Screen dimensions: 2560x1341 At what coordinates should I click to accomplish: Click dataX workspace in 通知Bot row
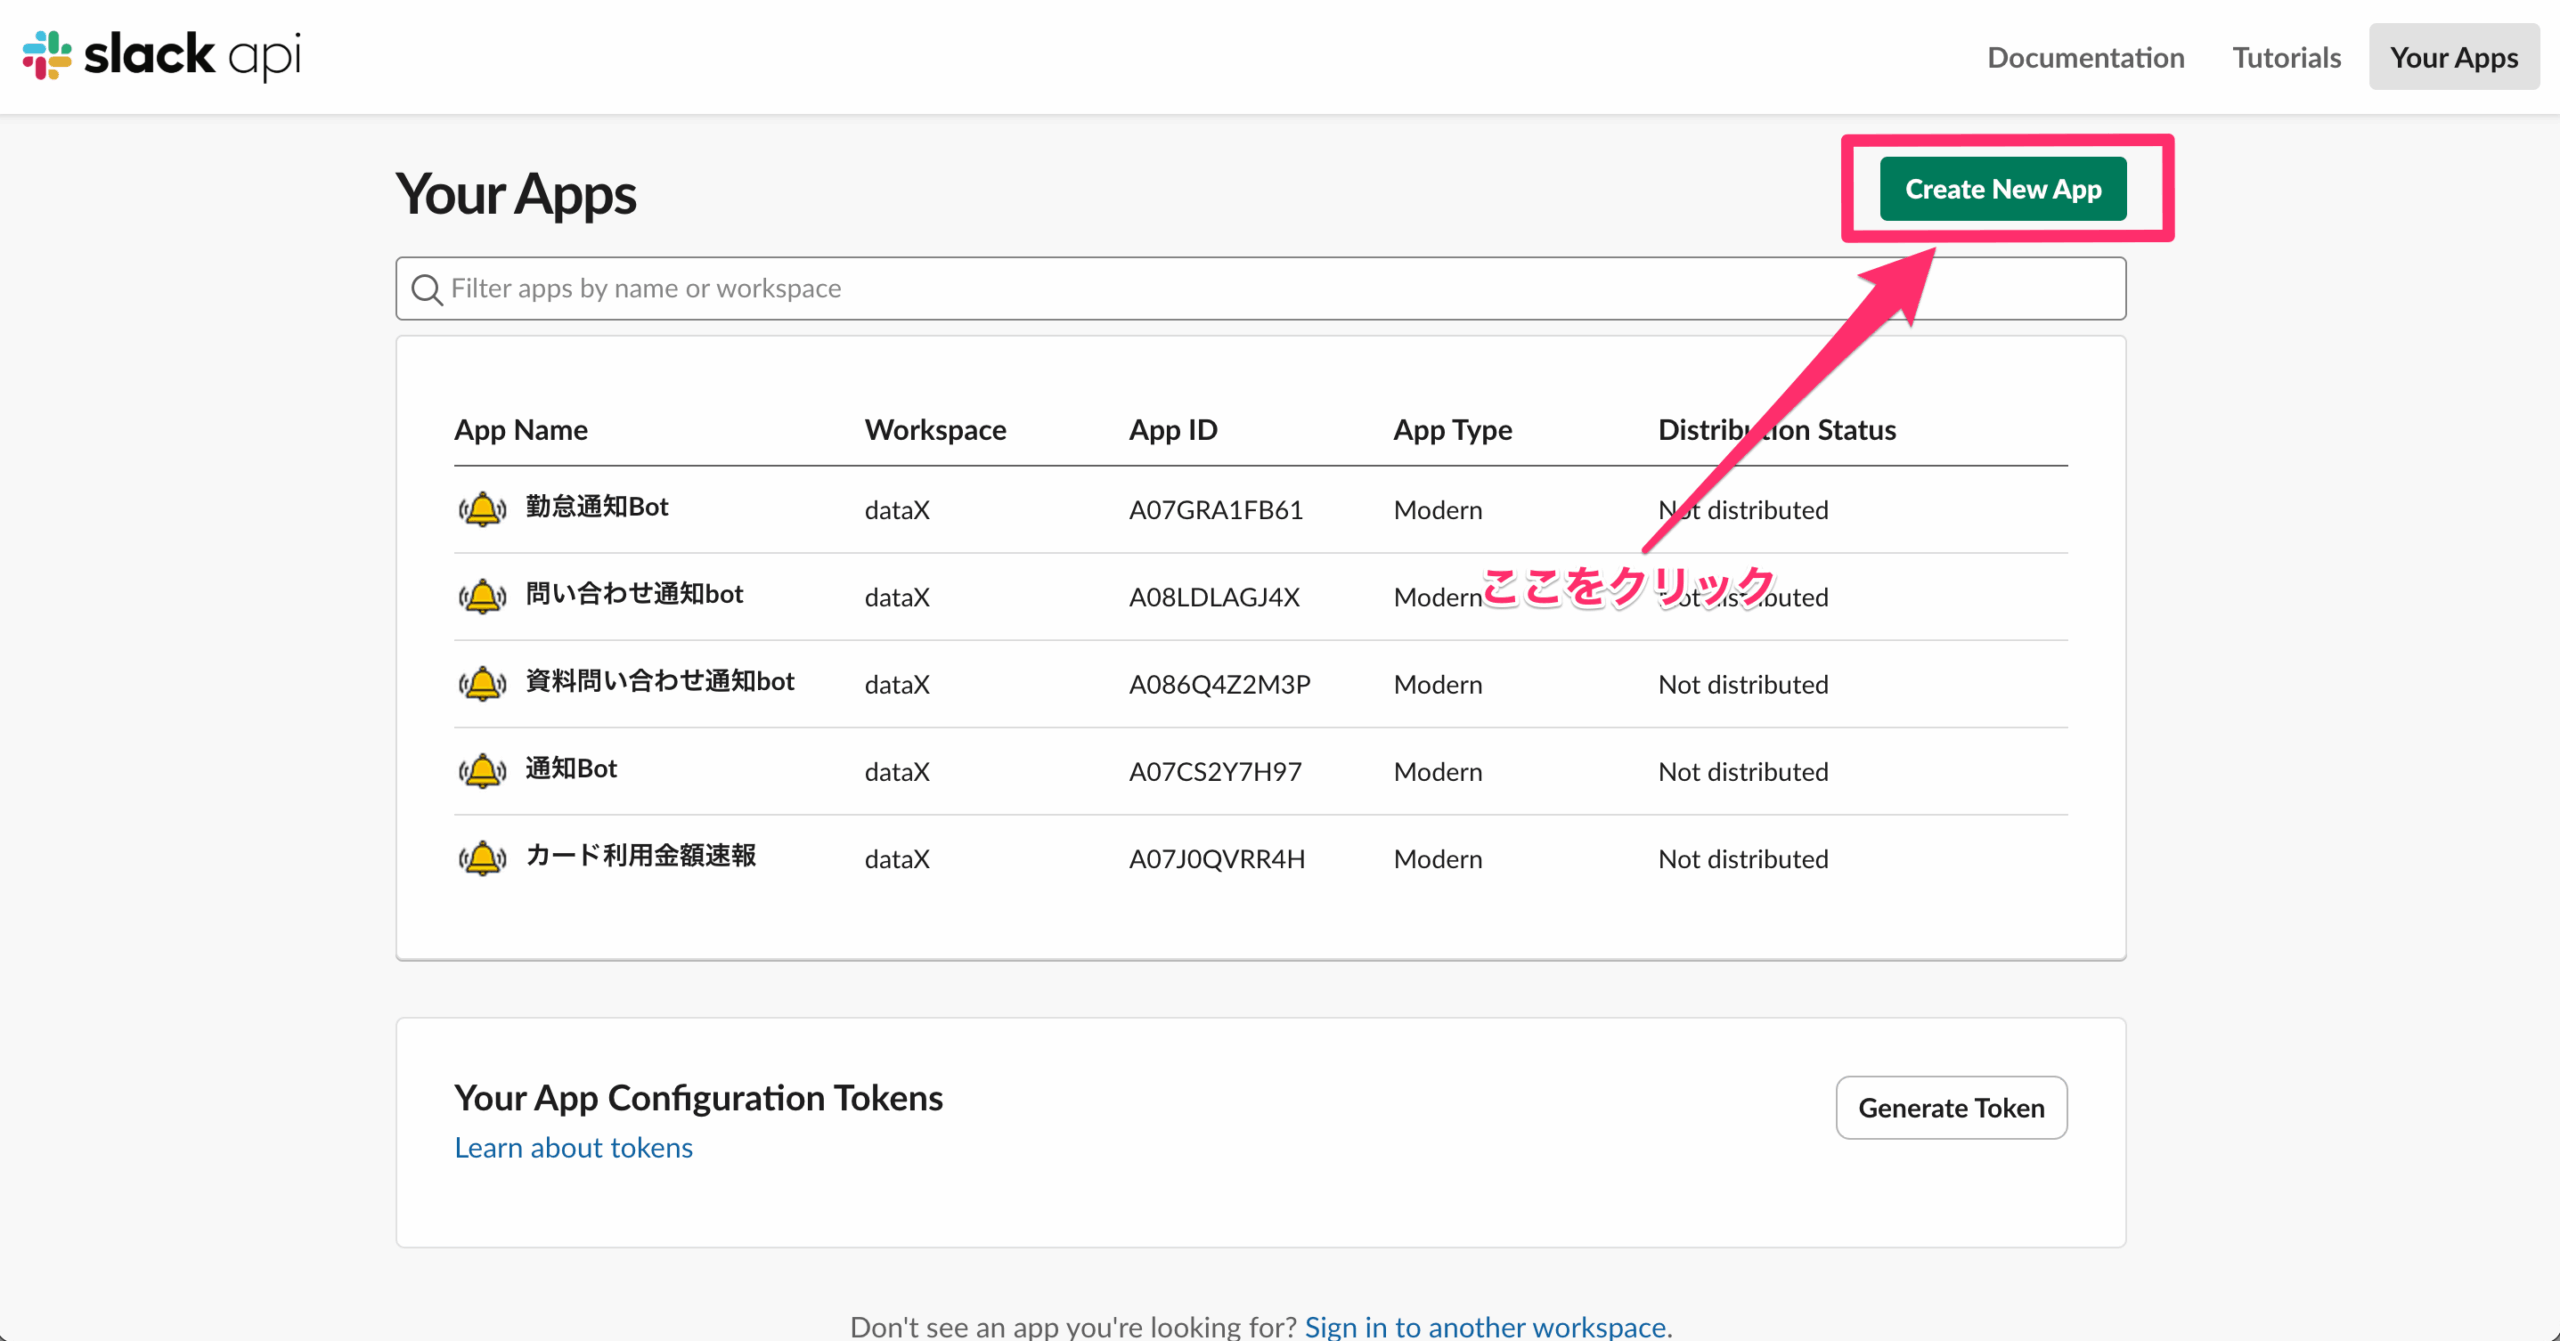pyautogui.click(x=897, y=770)
